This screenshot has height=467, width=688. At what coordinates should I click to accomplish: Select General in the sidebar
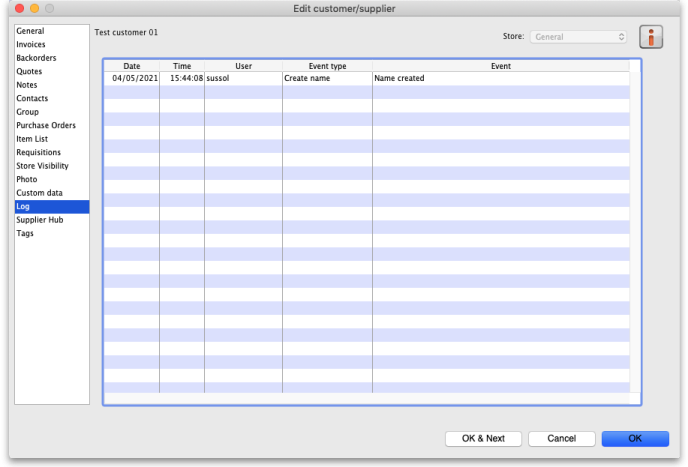coord(31,31)
